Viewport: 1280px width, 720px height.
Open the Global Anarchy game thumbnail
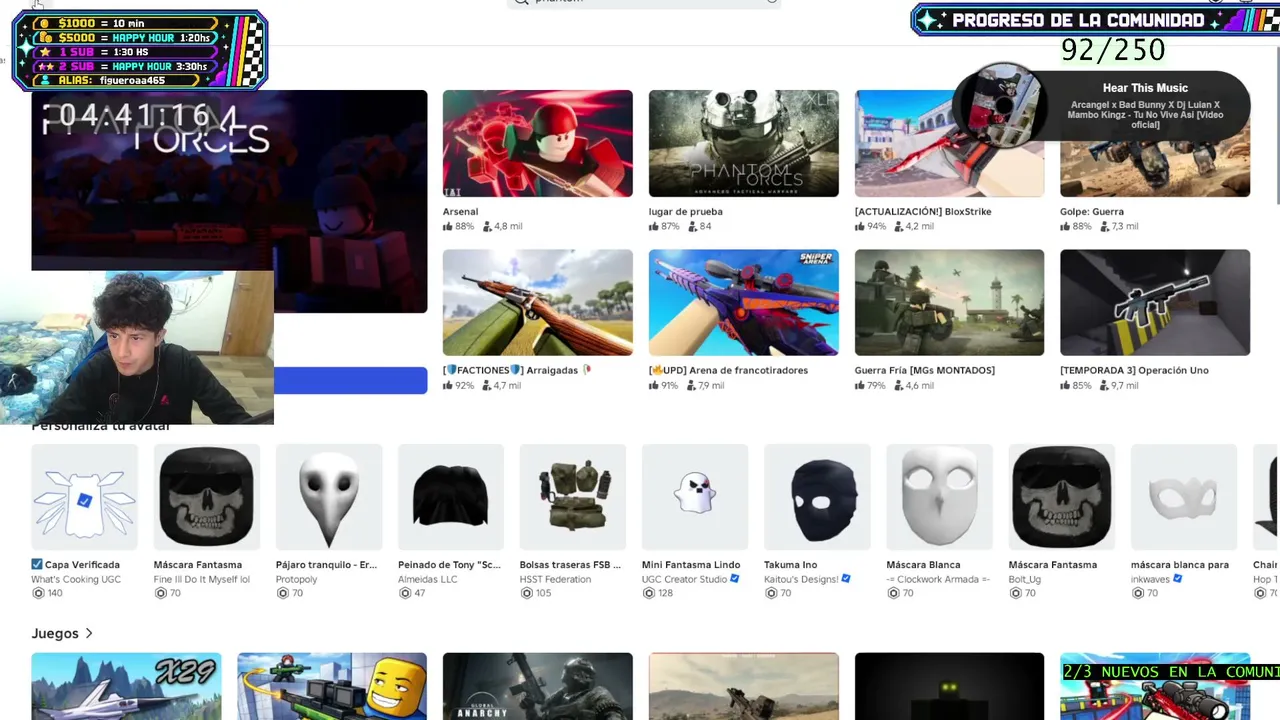(x=538, y=686)
